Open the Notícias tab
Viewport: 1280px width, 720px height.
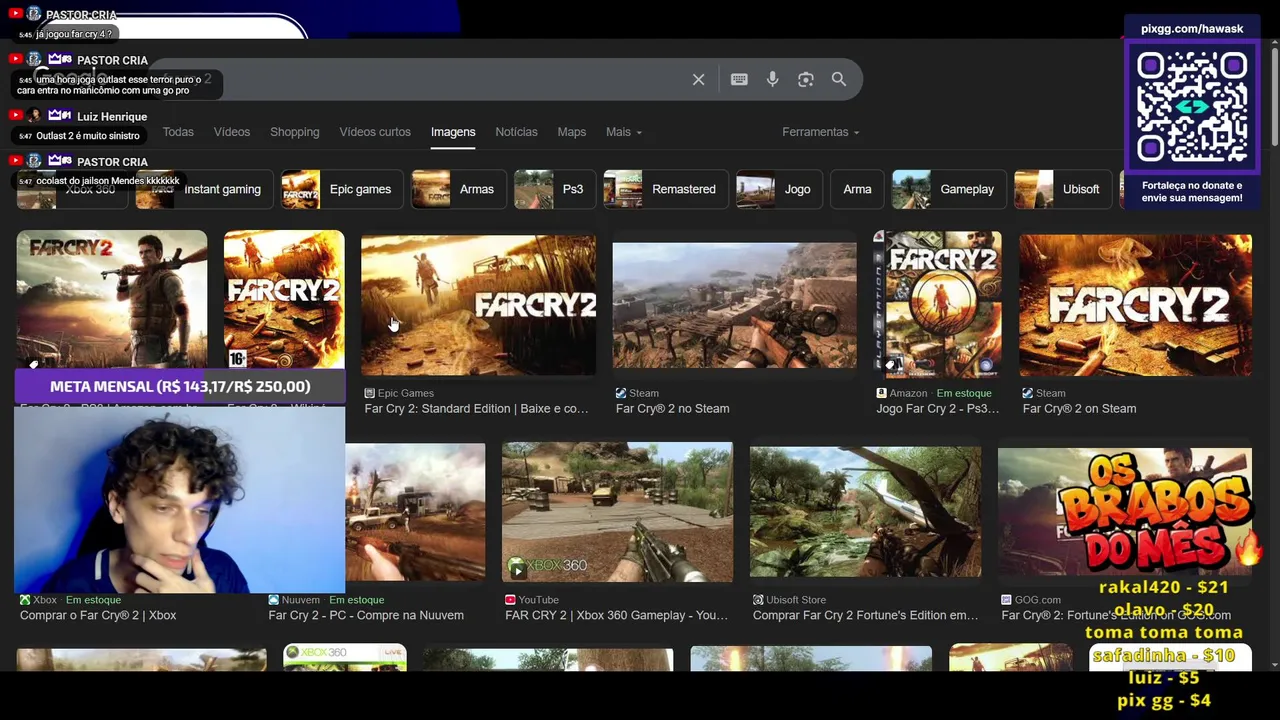tap(516, 132)
